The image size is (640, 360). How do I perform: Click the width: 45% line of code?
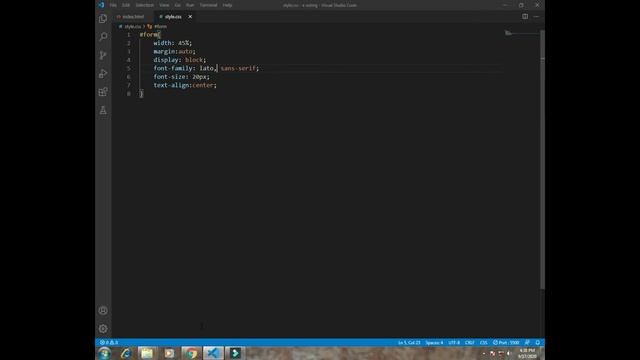tap(173, 43)
